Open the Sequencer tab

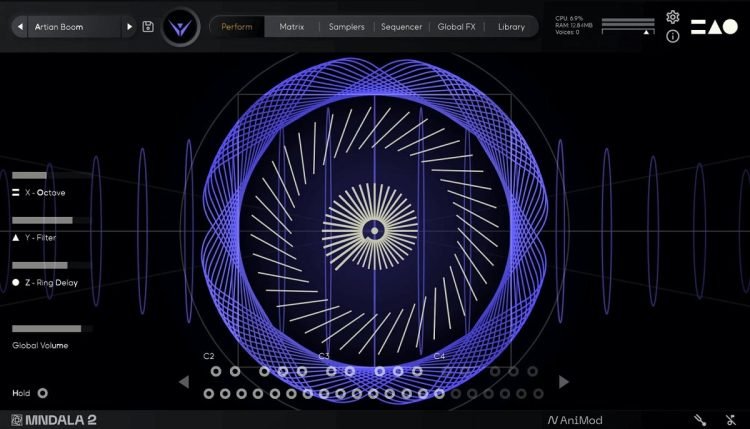401,27
